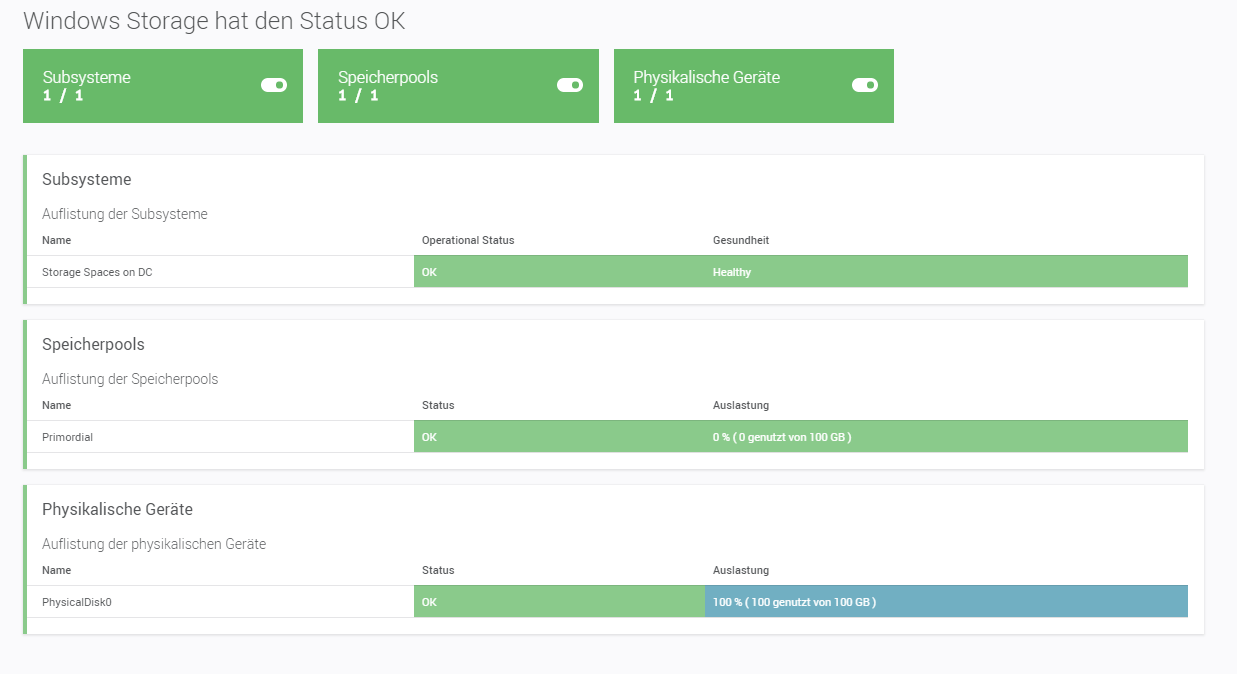Toggle the Physikalische Geräte switch
Image resolution: width=1237 pixels, height=674 pixels.
pyautogui.click(x=864, y=85)
